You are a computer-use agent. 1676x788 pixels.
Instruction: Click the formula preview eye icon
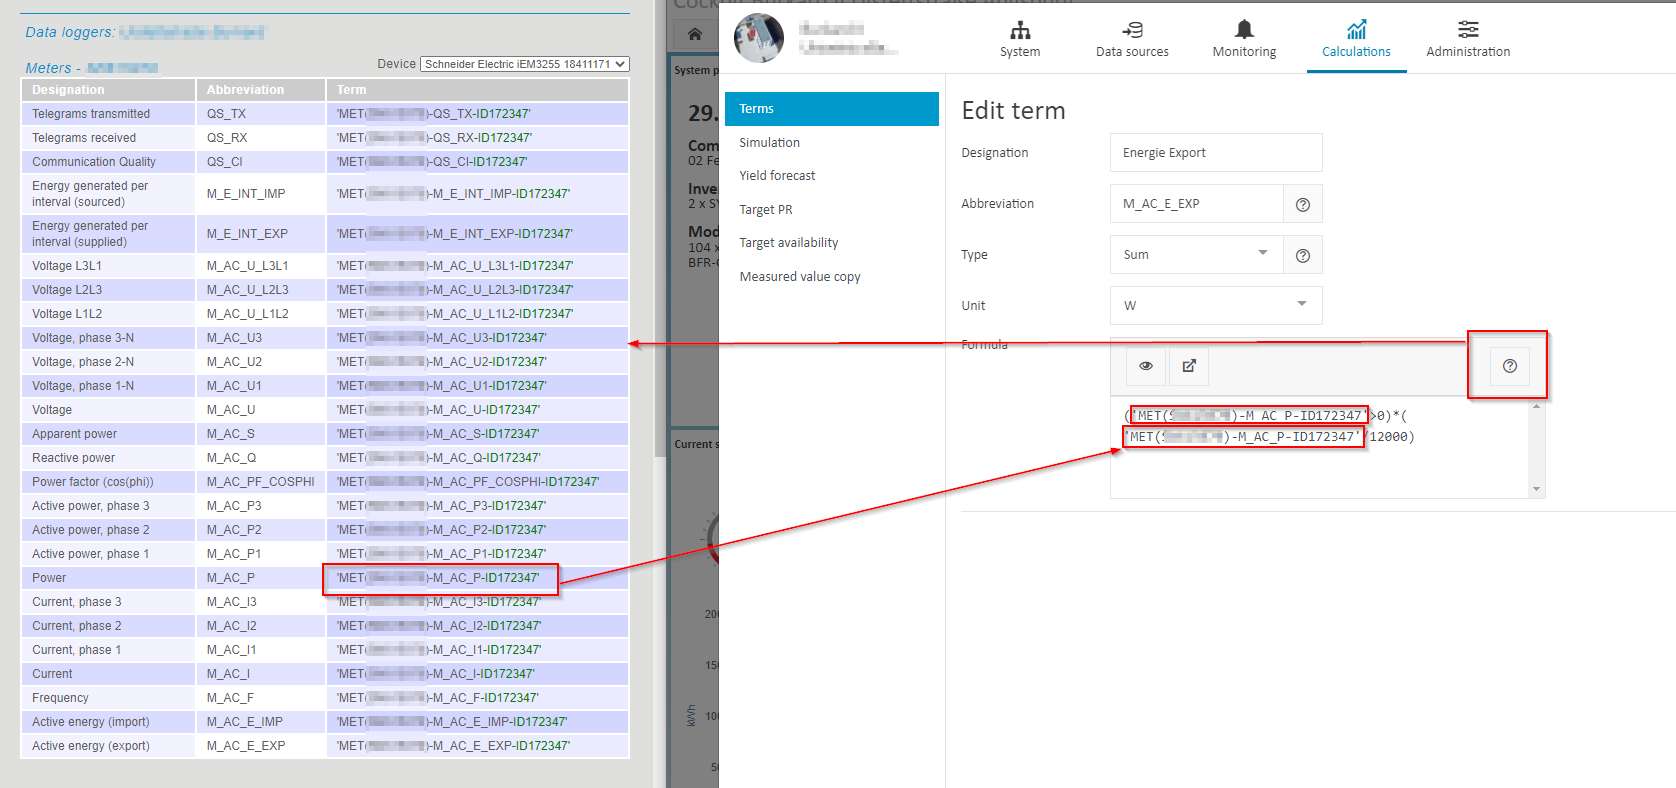coord(1146,366)
